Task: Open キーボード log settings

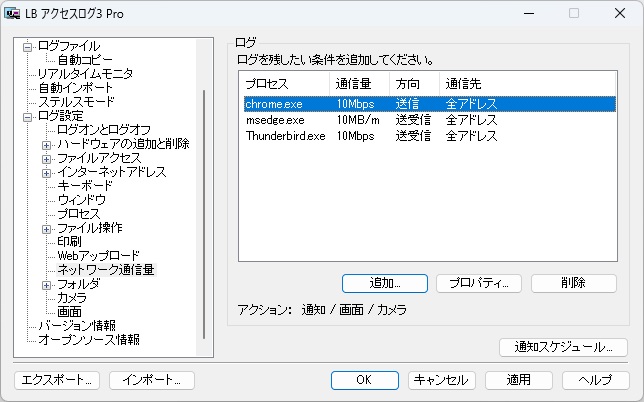Action: (85, 186)
